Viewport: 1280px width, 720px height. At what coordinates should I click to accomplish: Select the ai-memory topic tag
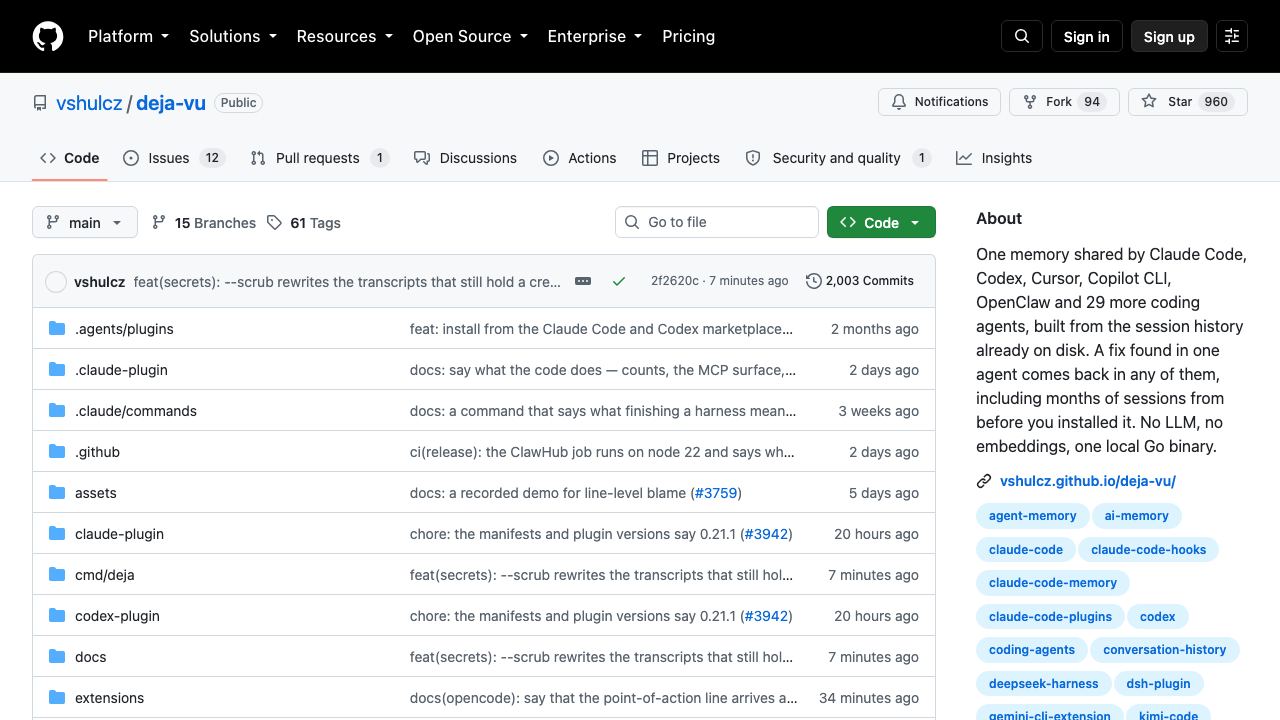(1137, 516)
